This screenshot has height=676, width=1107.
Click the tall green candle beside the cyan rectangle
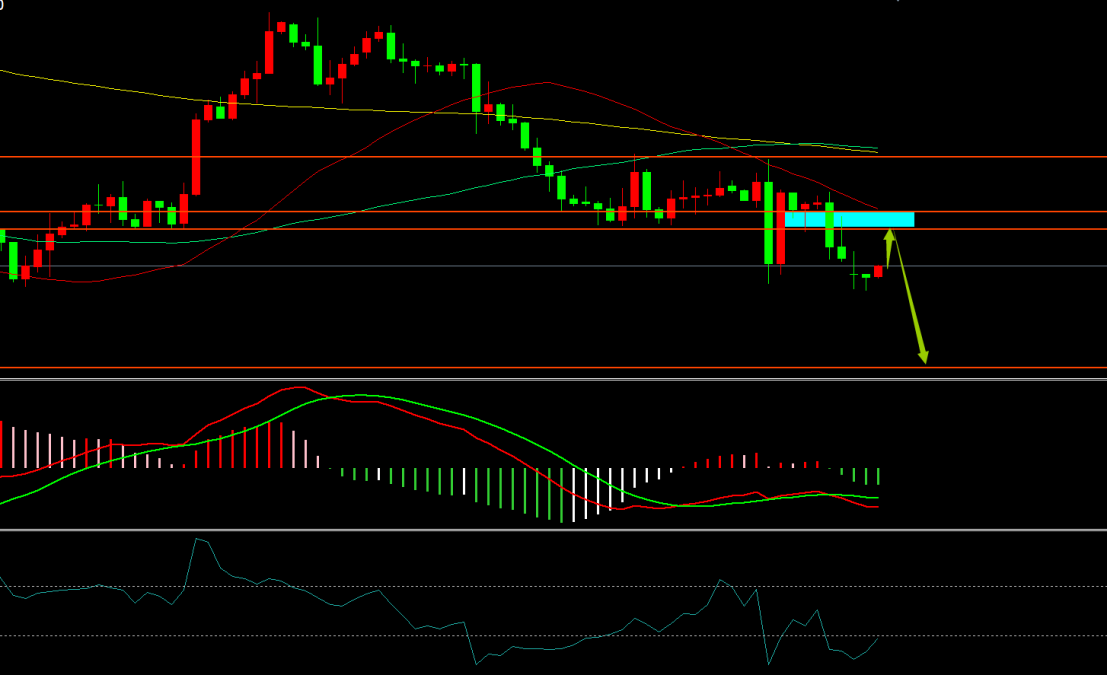(768, 222)
